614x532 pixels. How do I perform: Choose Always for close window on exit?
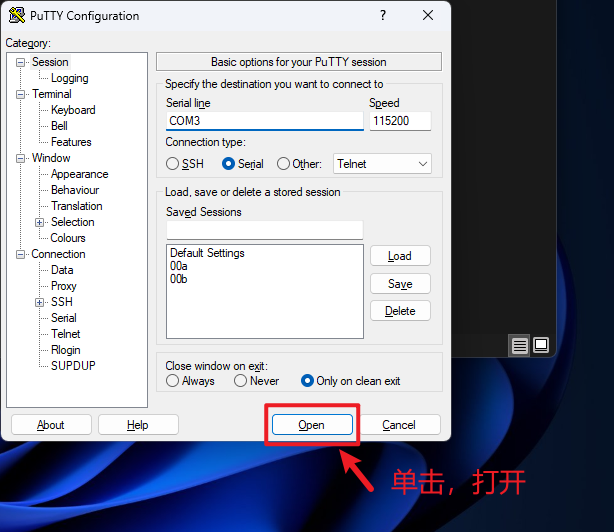click(x=172, y=381)
